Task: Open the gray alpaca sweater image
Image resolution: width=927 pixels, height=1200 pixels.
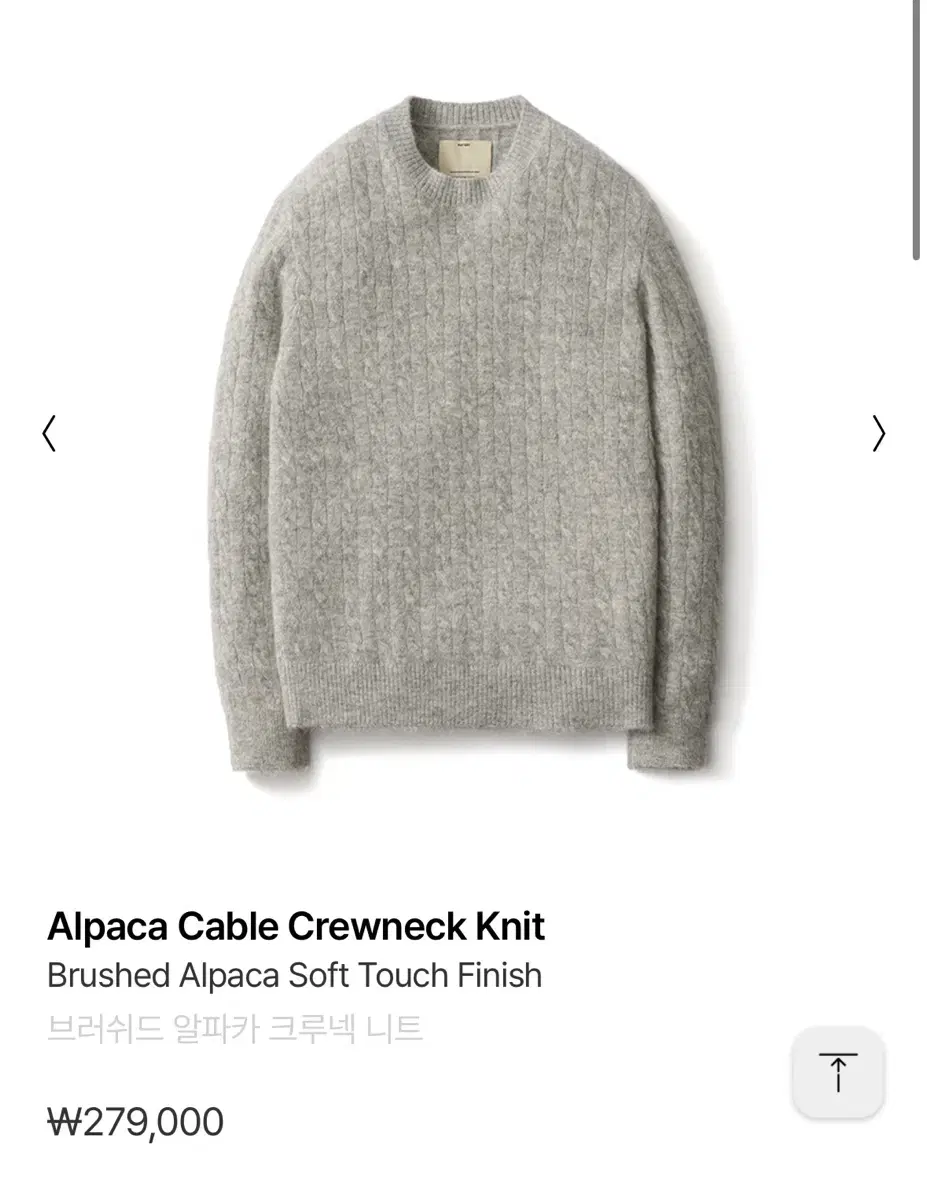Action: 465,438
